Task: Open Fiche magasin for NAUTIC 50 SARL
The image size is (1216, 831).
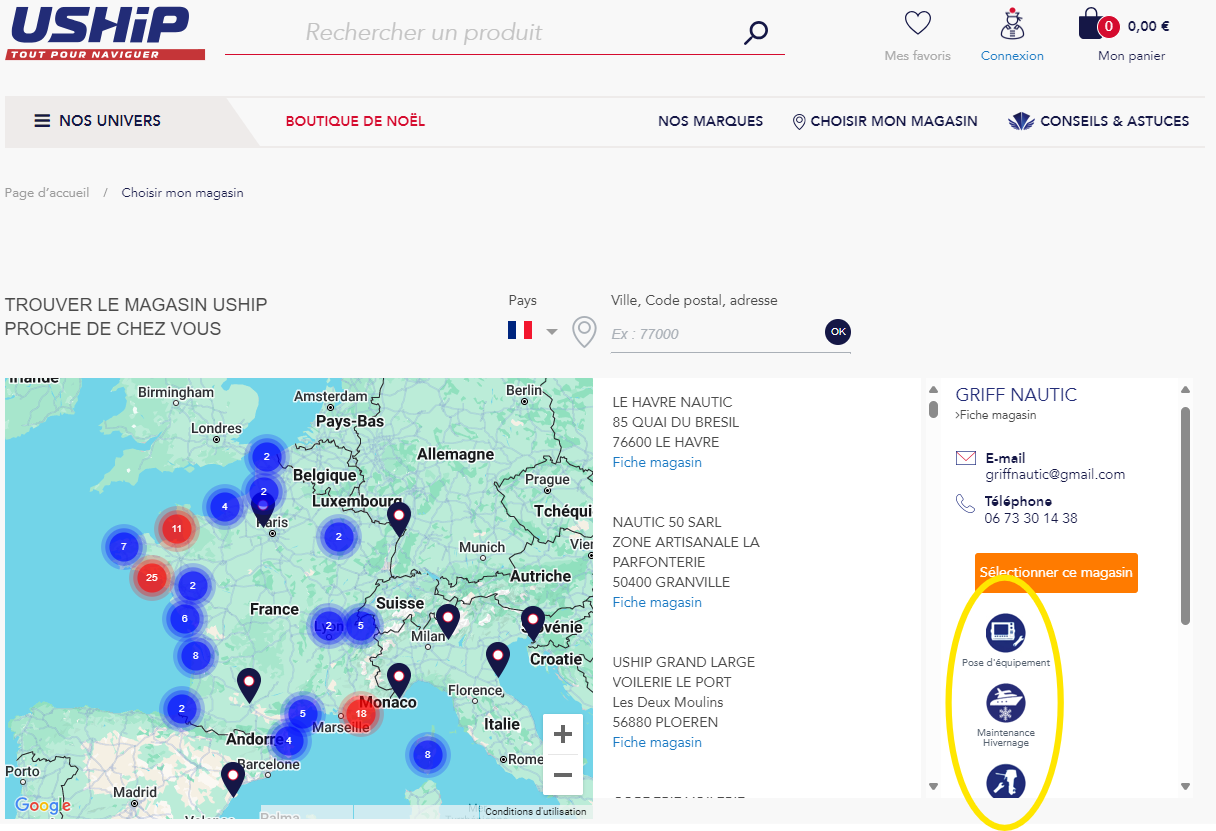Action: click(657, 602)
